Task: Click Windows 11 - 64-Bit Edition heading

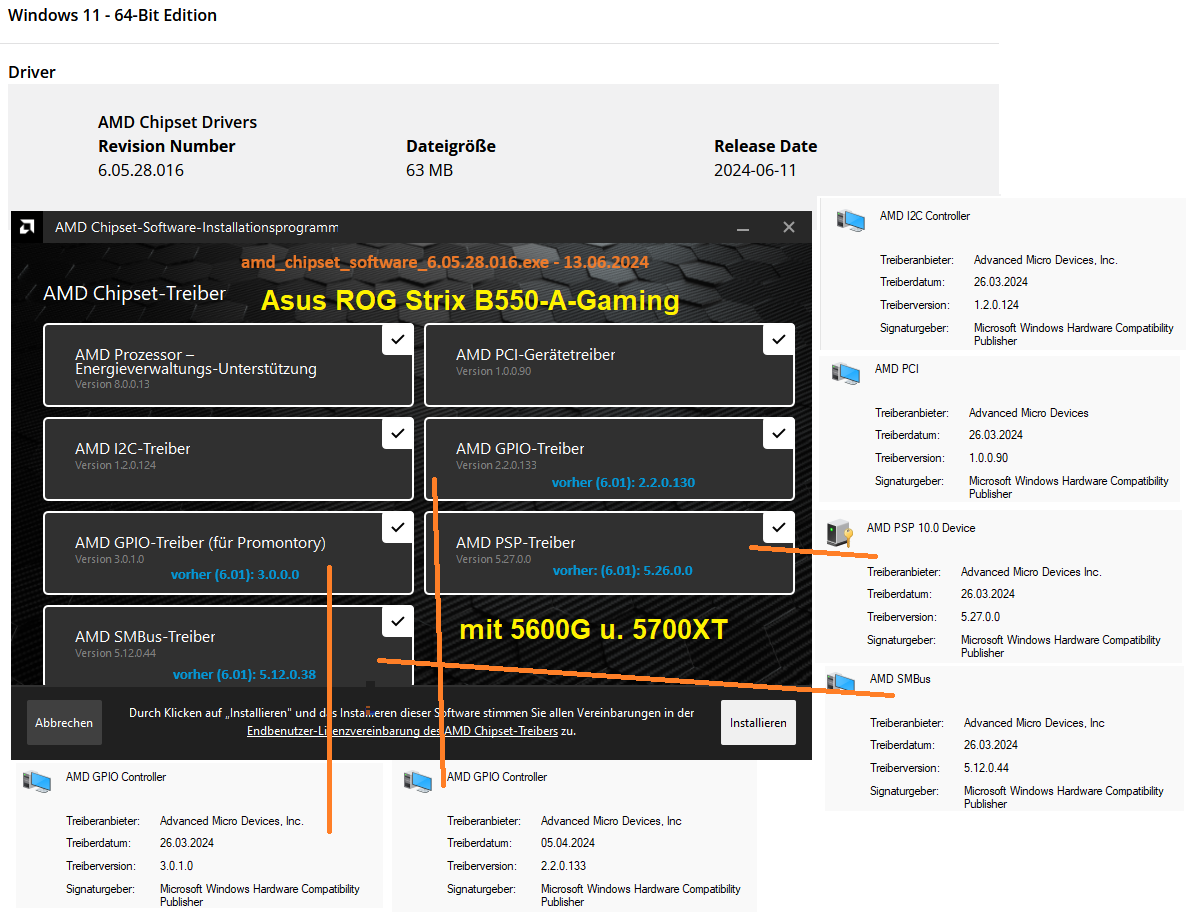Action: (x=112, y=15)
